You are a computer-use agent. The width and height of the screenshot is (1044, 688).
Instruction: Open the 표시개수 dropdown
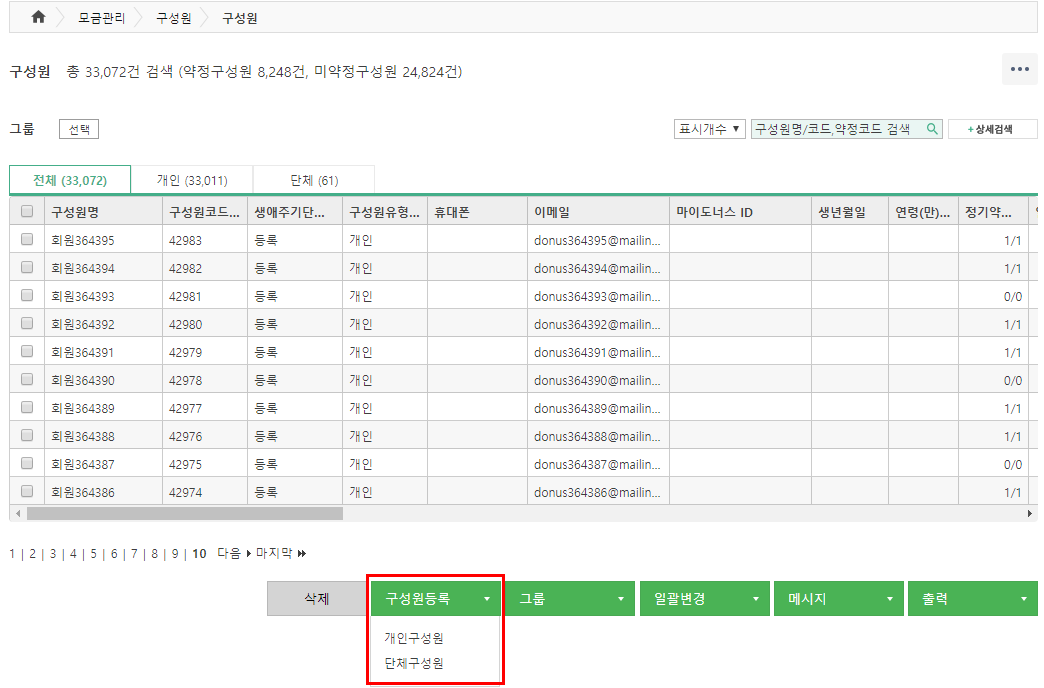click(709, 129)
